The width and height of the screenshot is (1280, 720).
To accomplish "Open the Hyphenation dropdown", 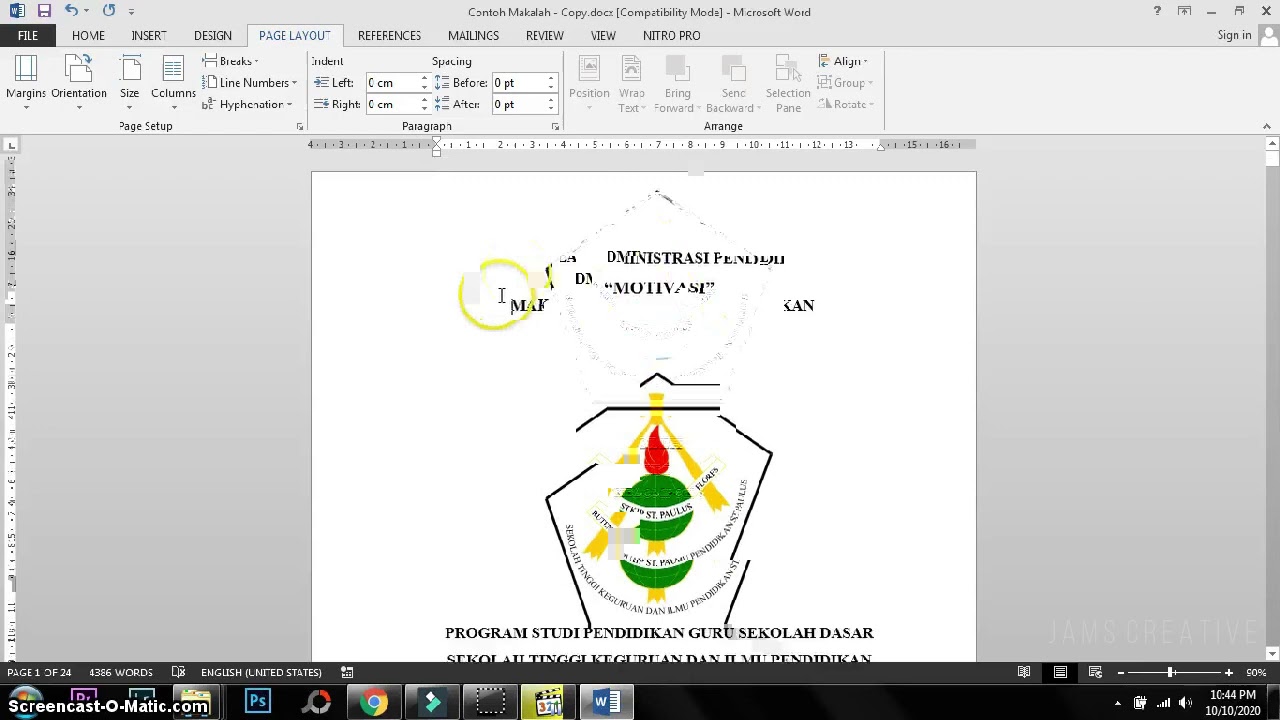I will tap(247, 104).
